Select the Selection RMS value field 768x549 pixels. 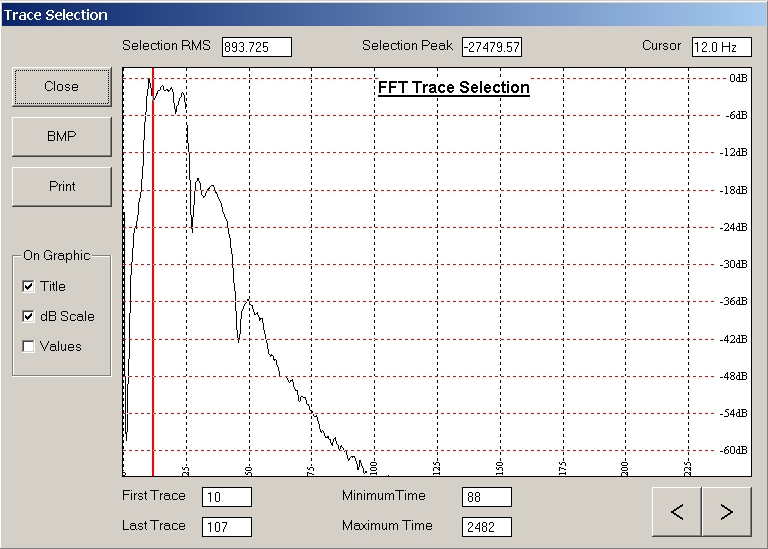click(x=257, y=47)
